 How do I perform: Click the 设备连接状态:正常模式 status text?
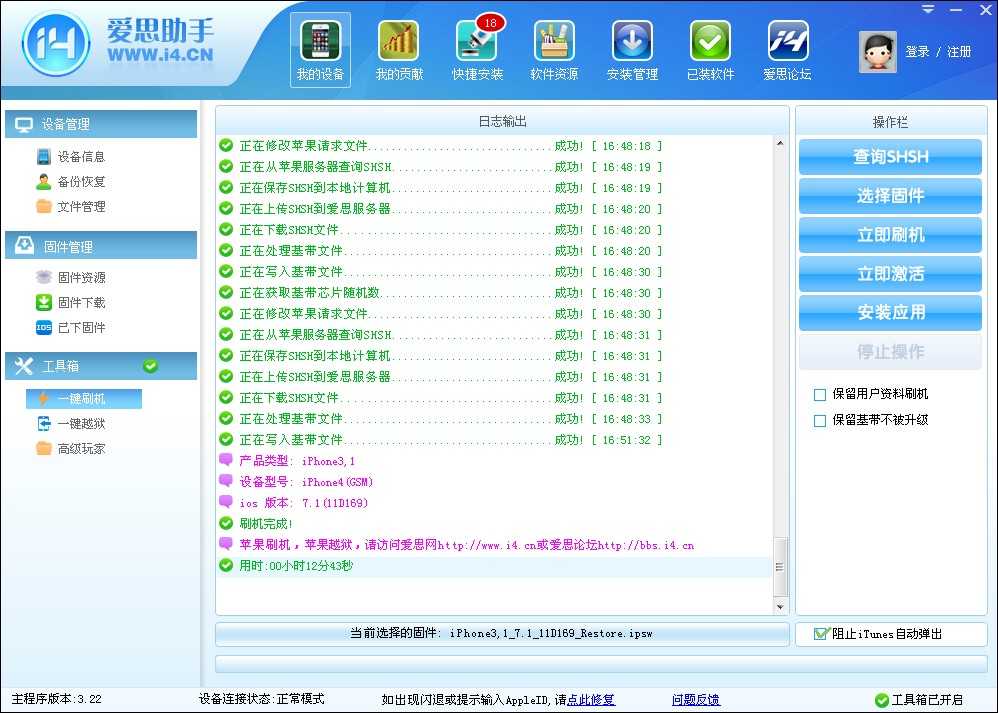click(262, 699)
